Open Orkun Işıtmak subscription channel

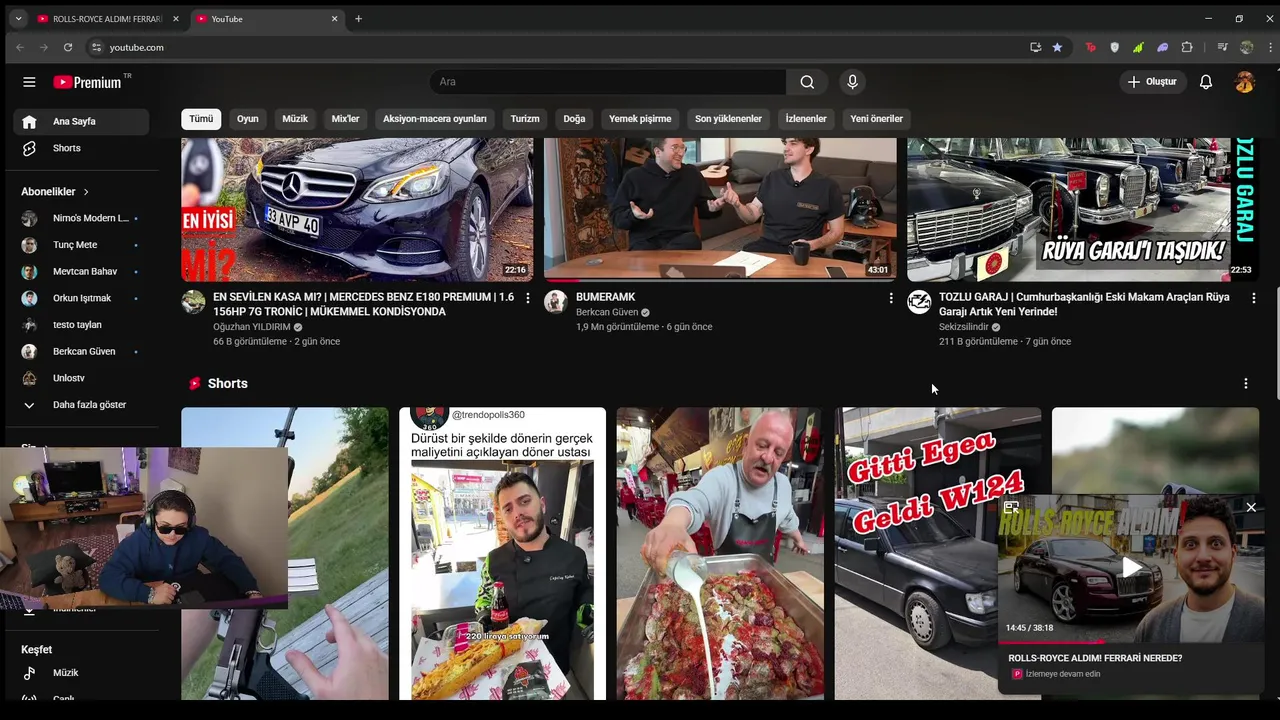pyautogui.click(x=80, y=298)
